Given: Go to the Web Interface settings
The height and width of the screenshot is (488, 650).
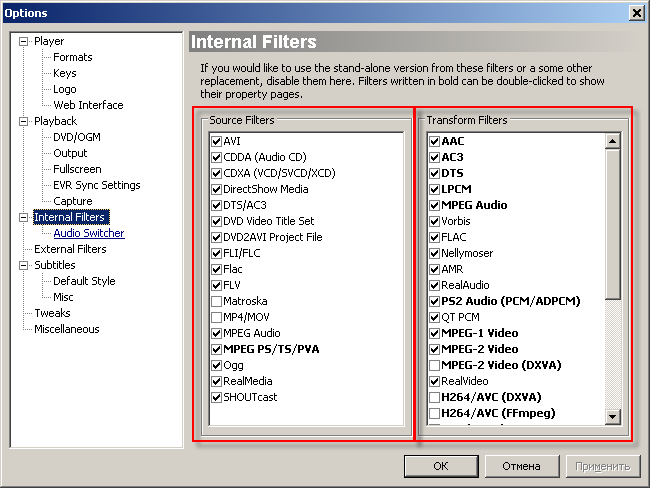Looking at the screenshot, I should pos(88,105).
